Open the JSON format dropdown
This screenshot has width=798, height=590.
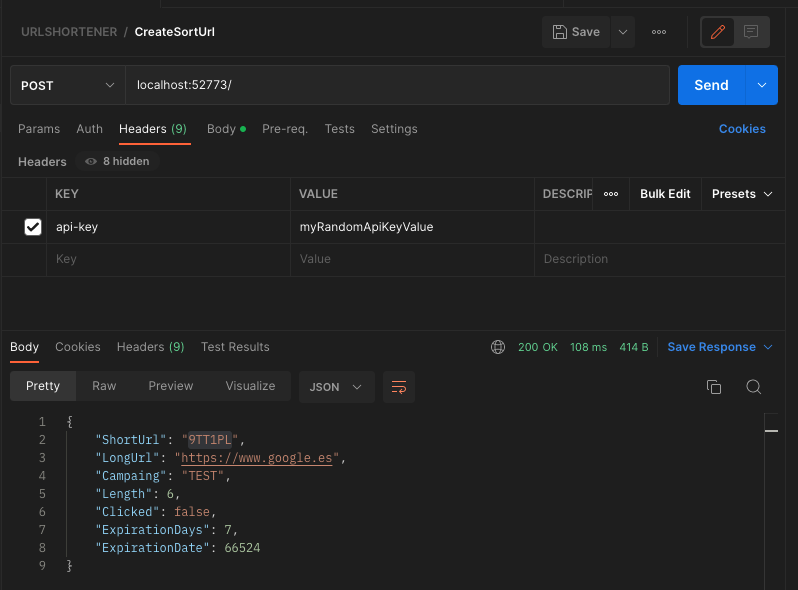(x=336, y=387)
